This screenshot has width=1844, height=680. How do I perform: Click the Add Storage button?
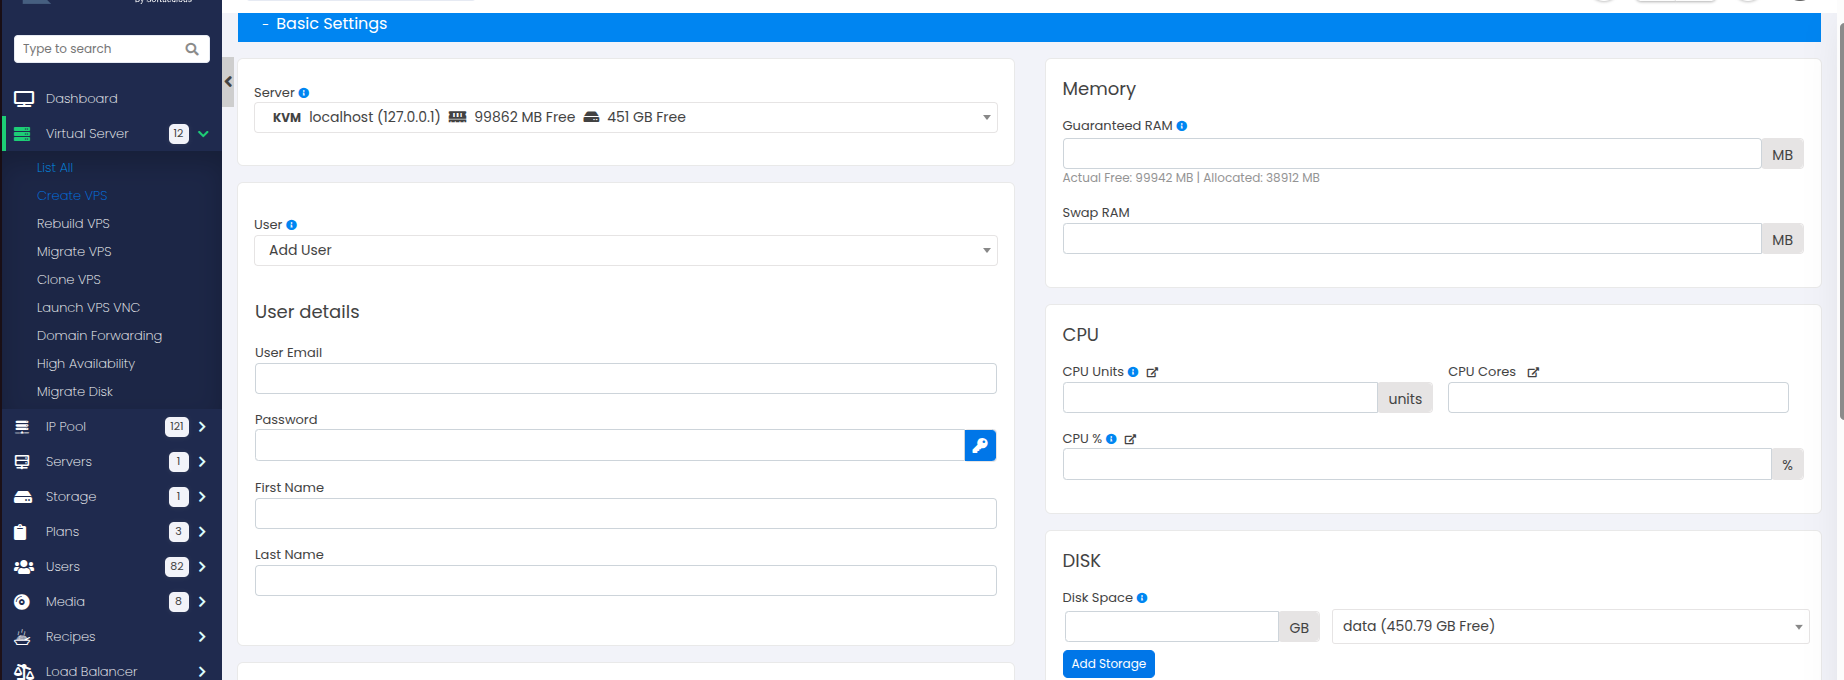tap(1108, 664)
